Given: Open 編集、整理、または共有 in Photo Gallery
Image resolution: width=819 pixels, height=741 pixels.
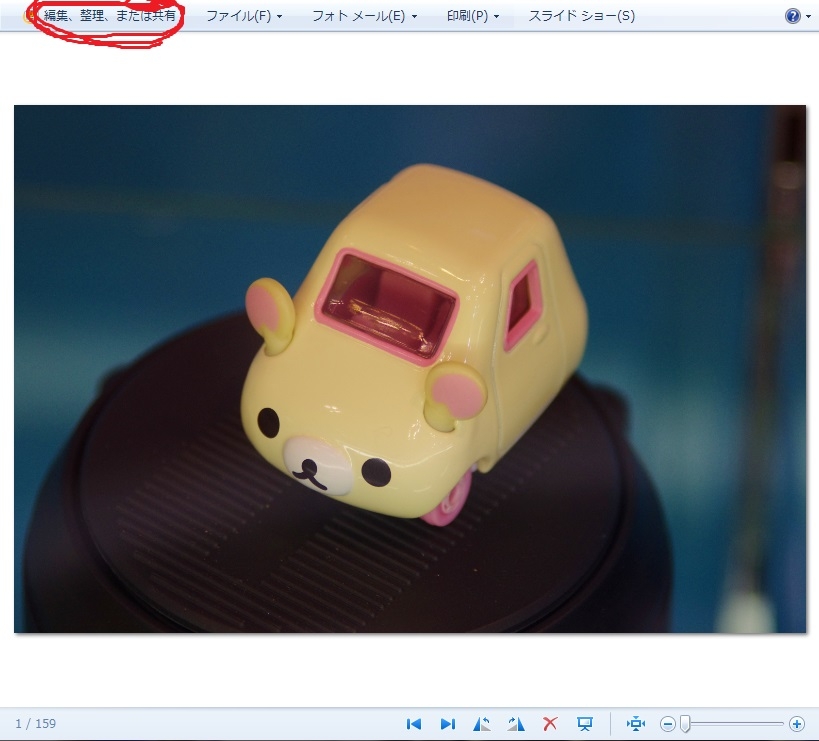Looking at the screenshot, I should click(110, 16).
